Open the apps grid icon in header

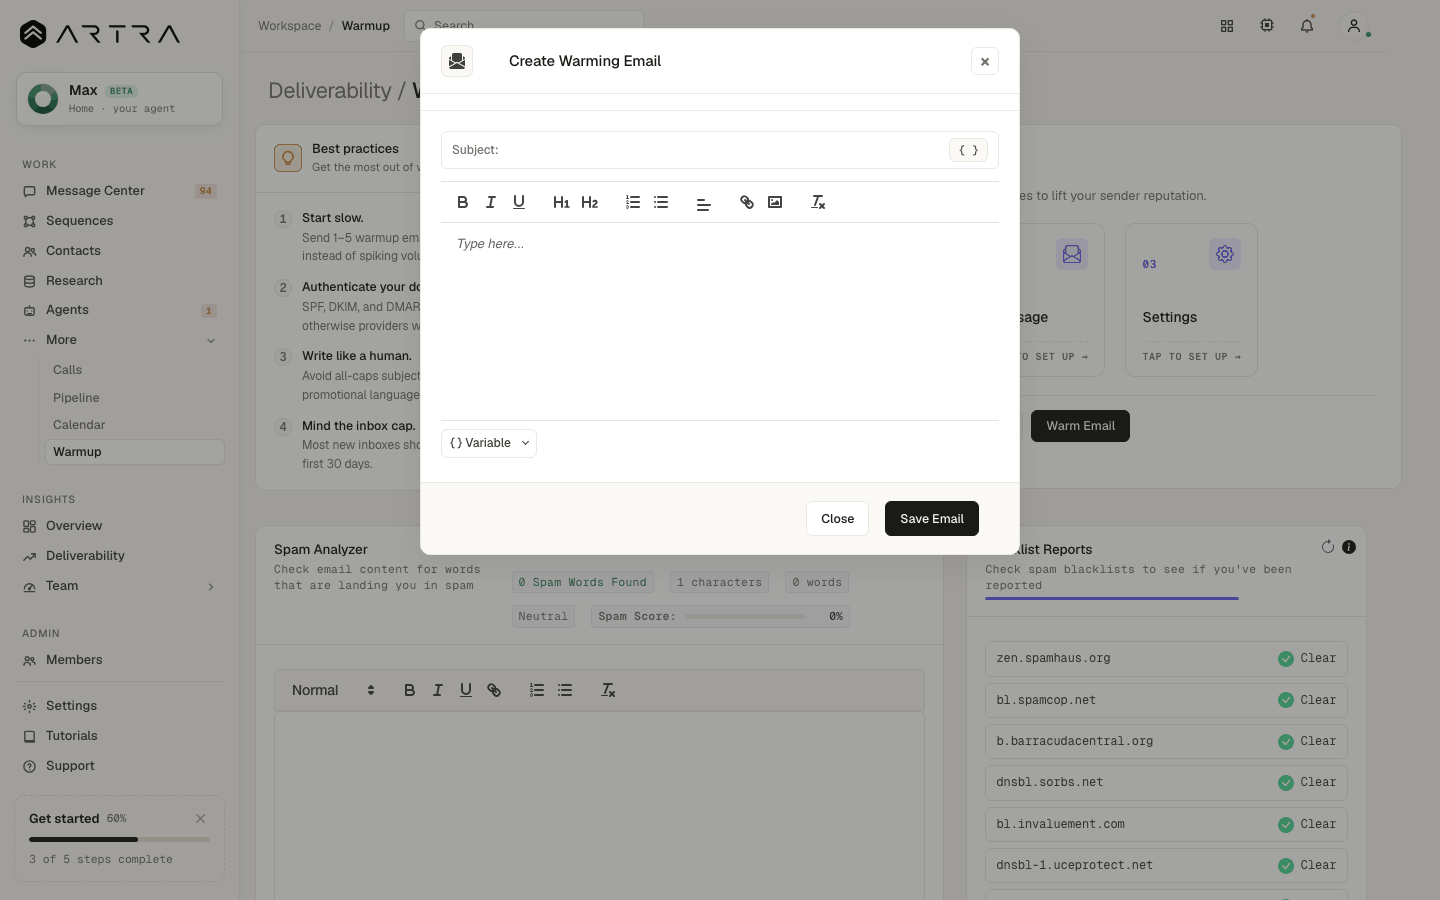click(1227, 26)
